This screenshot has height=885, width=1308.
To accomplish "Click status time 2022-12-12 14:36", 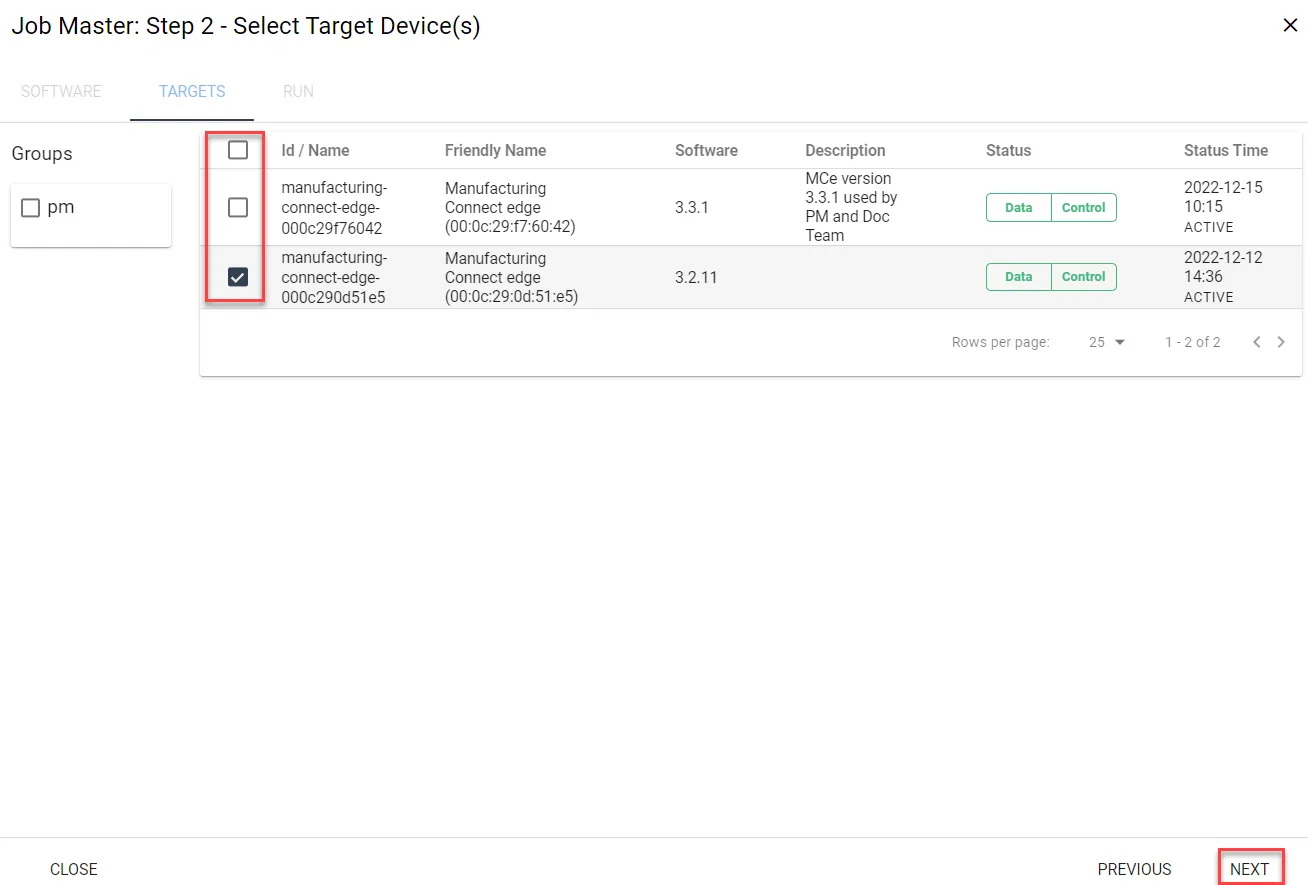I will pos(1223,267).
